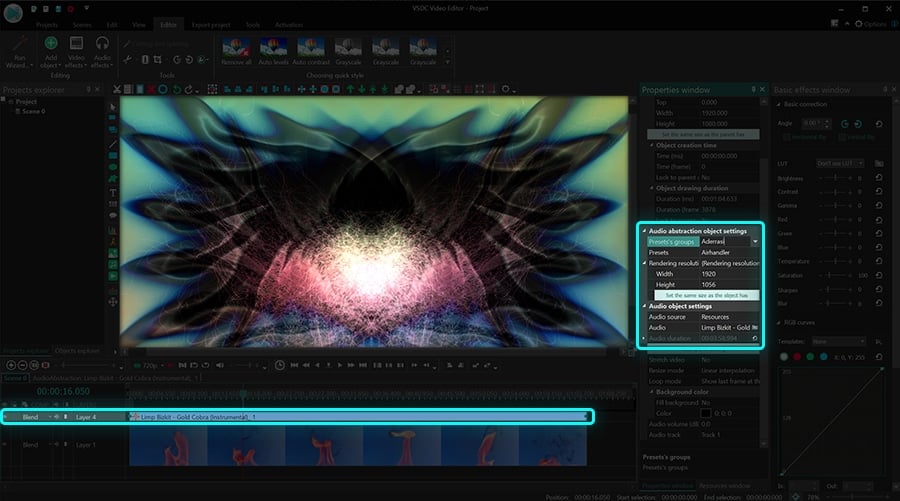The height and width of the screenshot is (501, 900).
Task: Click the folder icon next to LUT
Action: click(879, 164)
